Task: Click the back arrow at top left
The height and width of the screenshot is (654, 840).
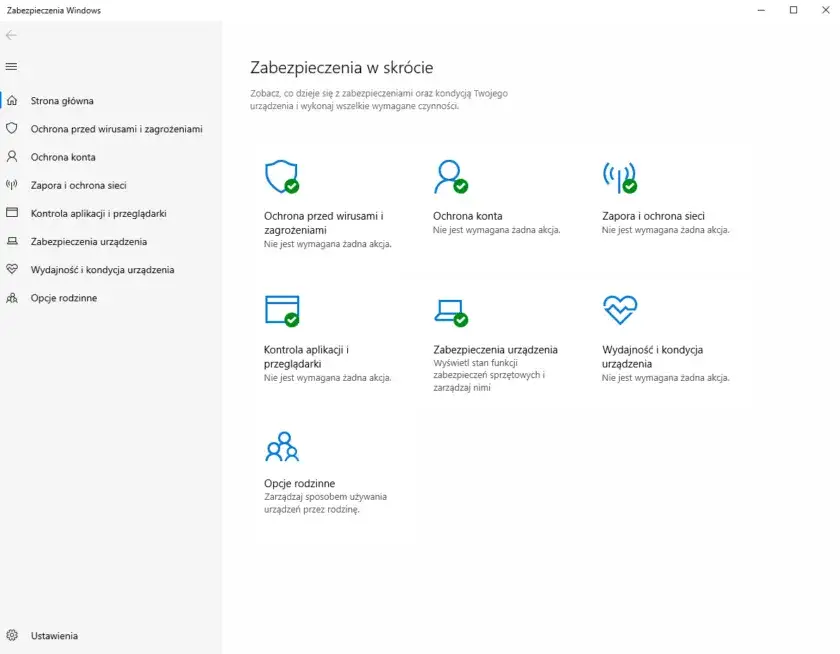Action: pyautogui.click(x=12, y=35)
